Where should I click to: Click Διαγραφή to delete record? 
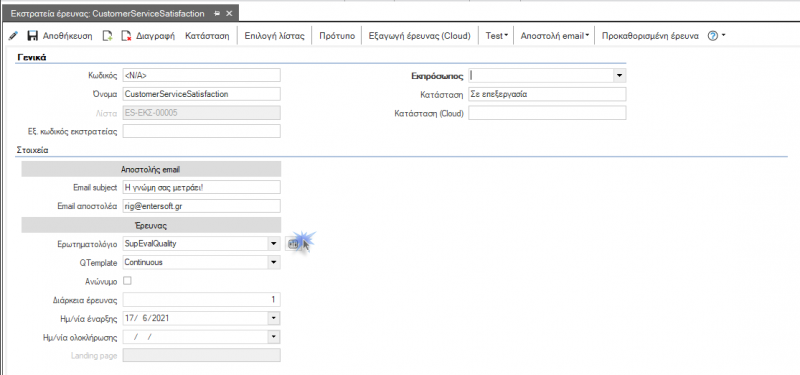pos(156,36)
